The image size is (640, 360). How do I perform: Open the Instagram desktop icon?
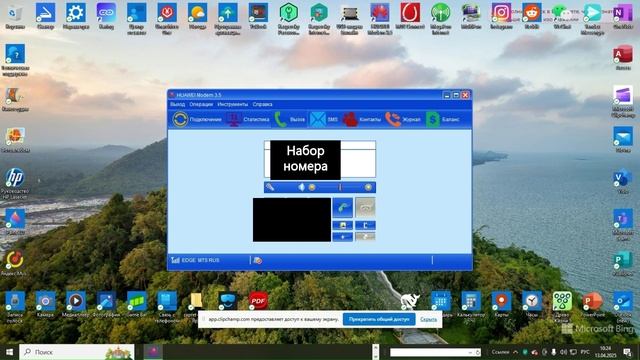(x=501, y=17)
